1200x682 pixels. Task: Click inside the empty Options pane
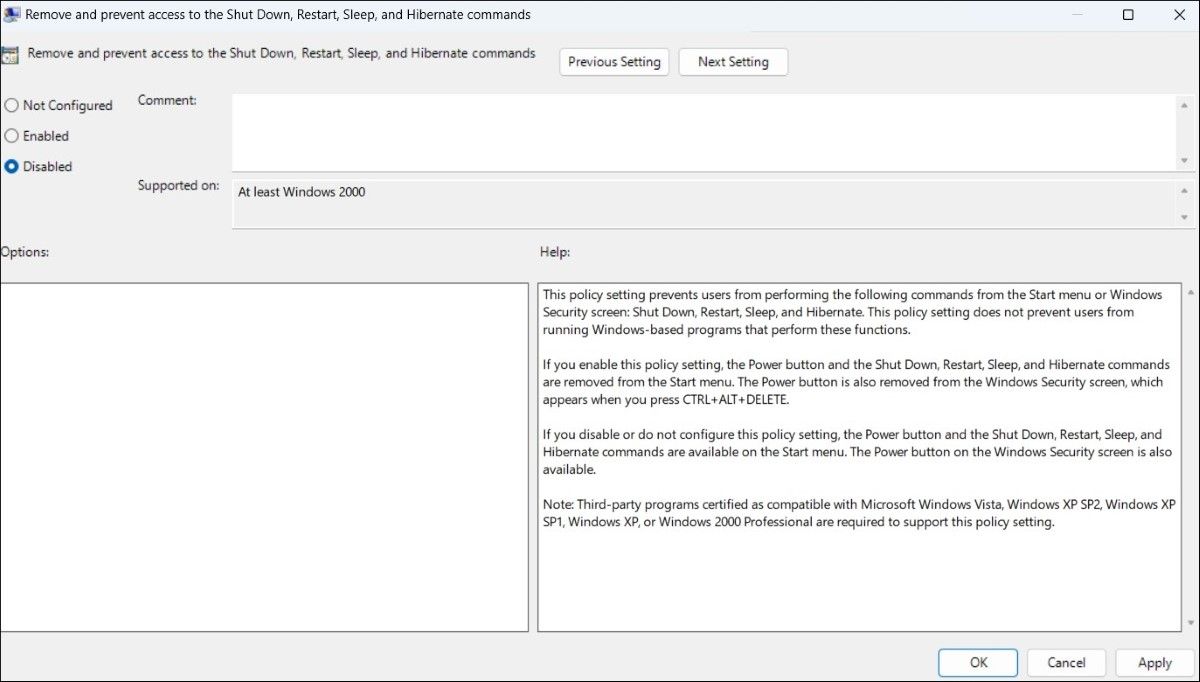[x=264, y=457]
